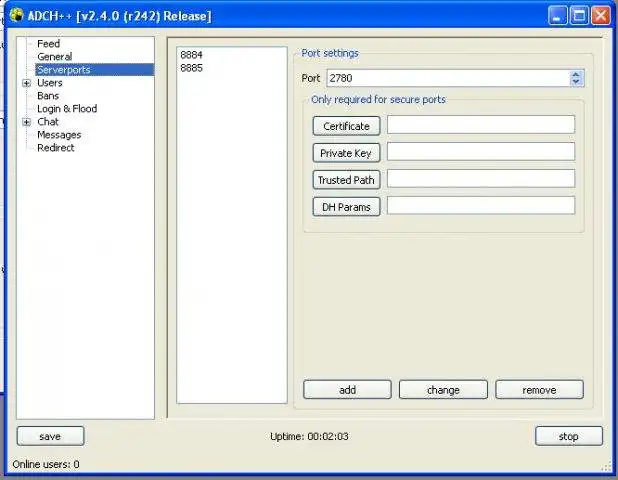Image resolution: width=618 pixels, height=480 pixels.
Task: Click into the Port number field
Action: point(448,78)
